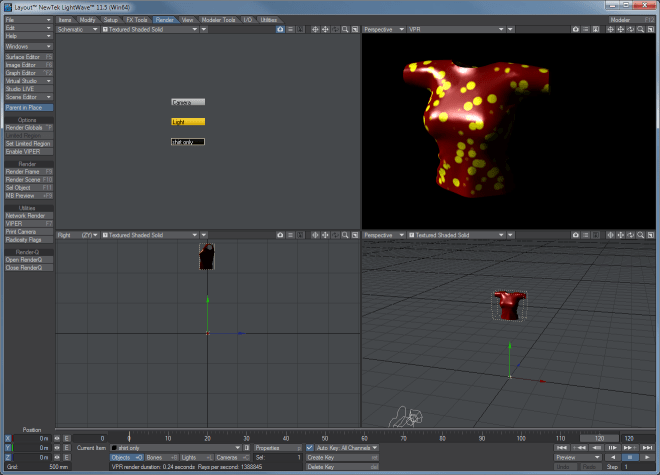The width and height of the screenshot is (660, 475).
Task: Open the Surface Editor
Action: point(29,57)
